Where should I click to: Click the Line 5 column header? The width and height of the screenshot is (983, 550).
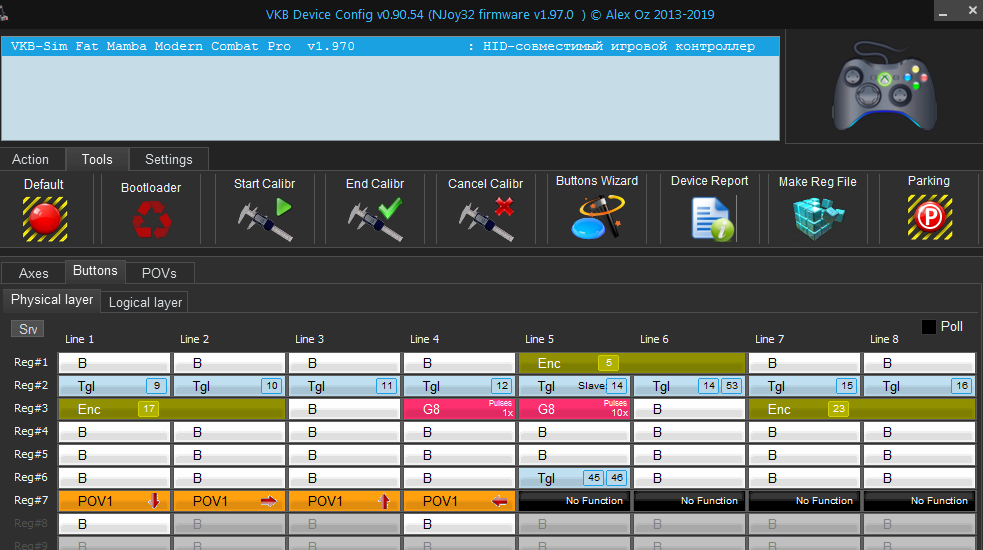tap(539, 339)
